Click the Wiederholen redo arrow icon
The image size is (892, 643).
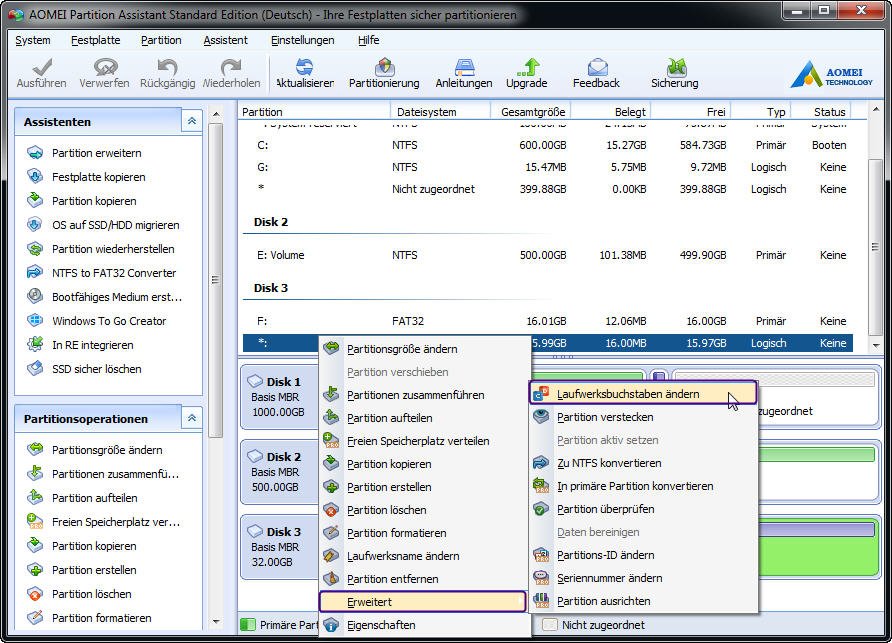231,67
